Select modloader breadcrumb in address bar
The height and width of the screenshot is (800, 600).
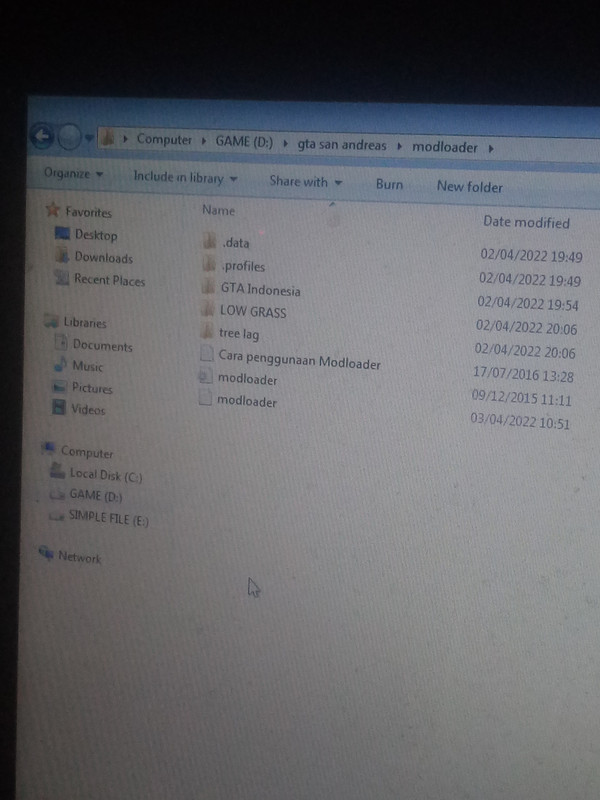coord(444,147)
